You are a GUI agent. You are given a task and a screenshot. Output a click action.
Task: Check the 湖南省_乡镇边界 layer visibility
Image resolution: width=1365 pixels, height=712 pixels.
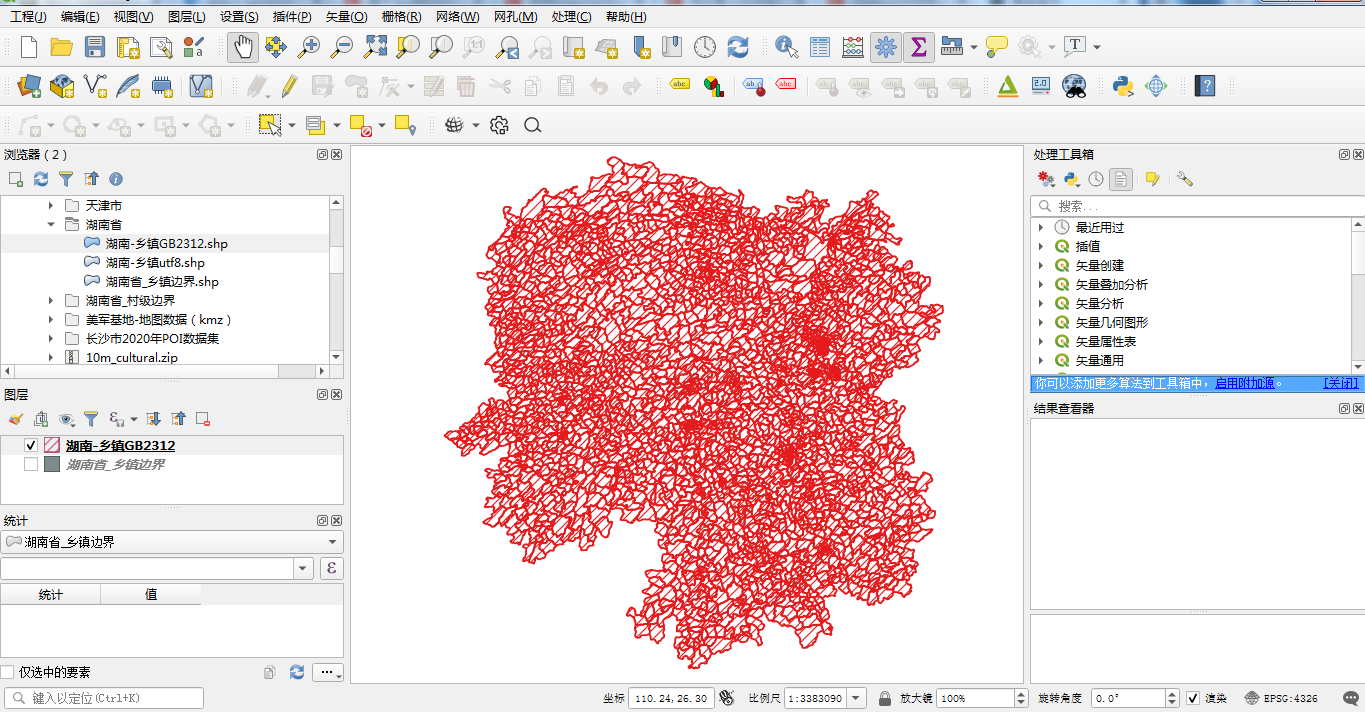click(31, 464)
